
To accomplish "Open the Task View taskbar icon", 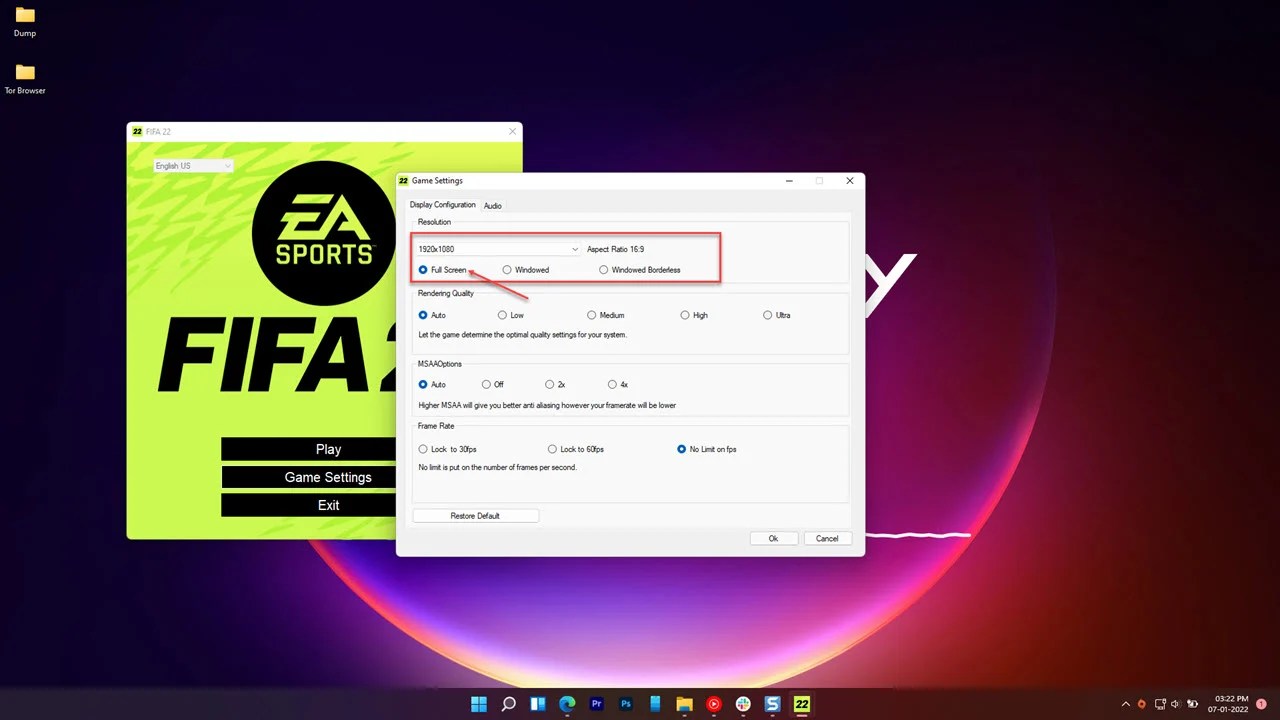I will coord(538,704).
